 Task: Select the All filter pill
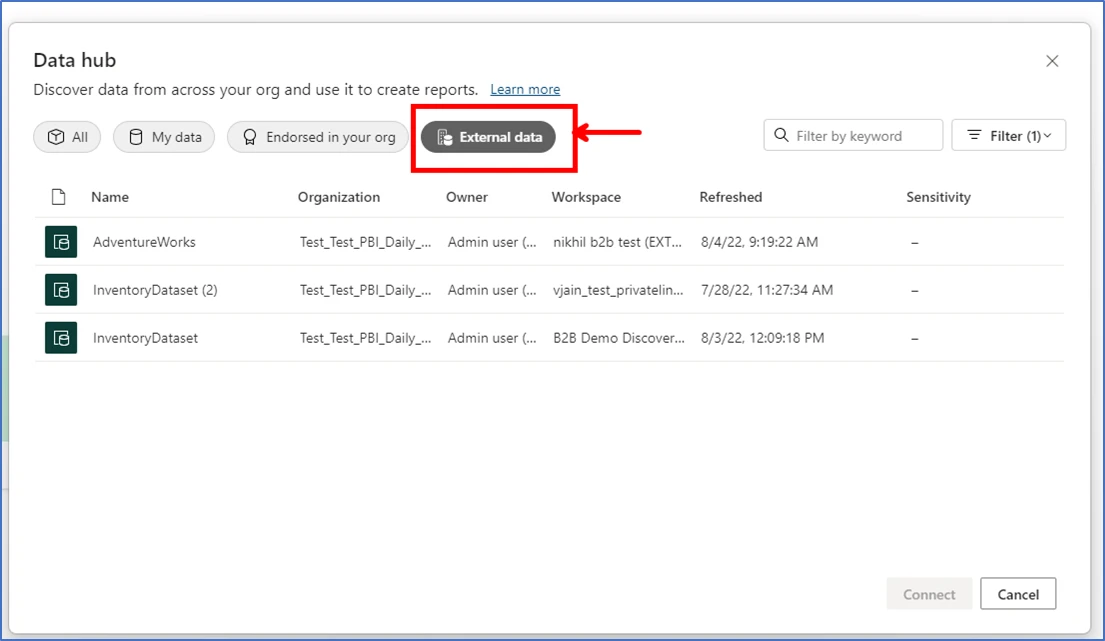pyautogui.click(x=67, y=136)
